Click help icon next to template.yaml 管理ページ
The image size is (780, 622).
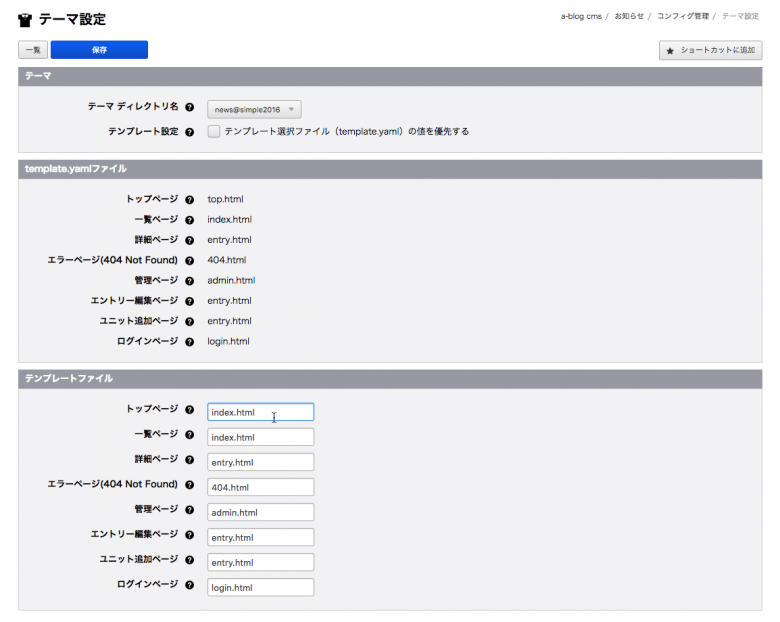click(190, 281)
